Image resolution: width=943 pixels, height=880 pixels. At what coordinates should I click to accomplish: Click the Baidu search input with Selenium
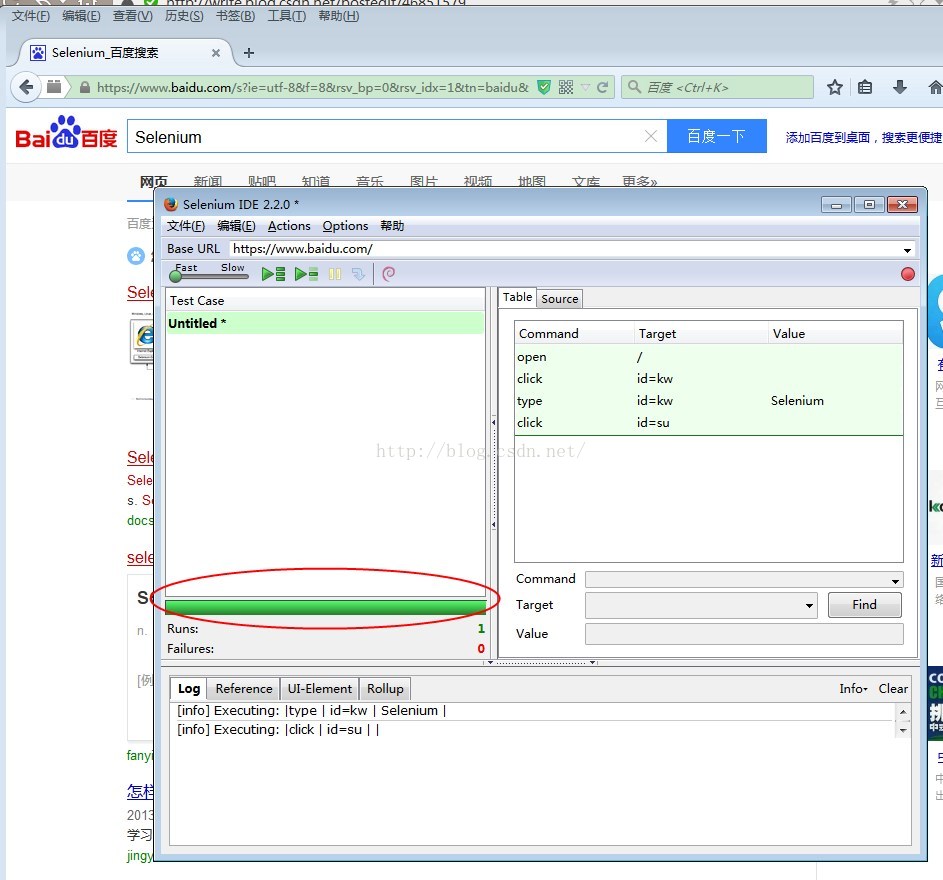coord(385,137)
